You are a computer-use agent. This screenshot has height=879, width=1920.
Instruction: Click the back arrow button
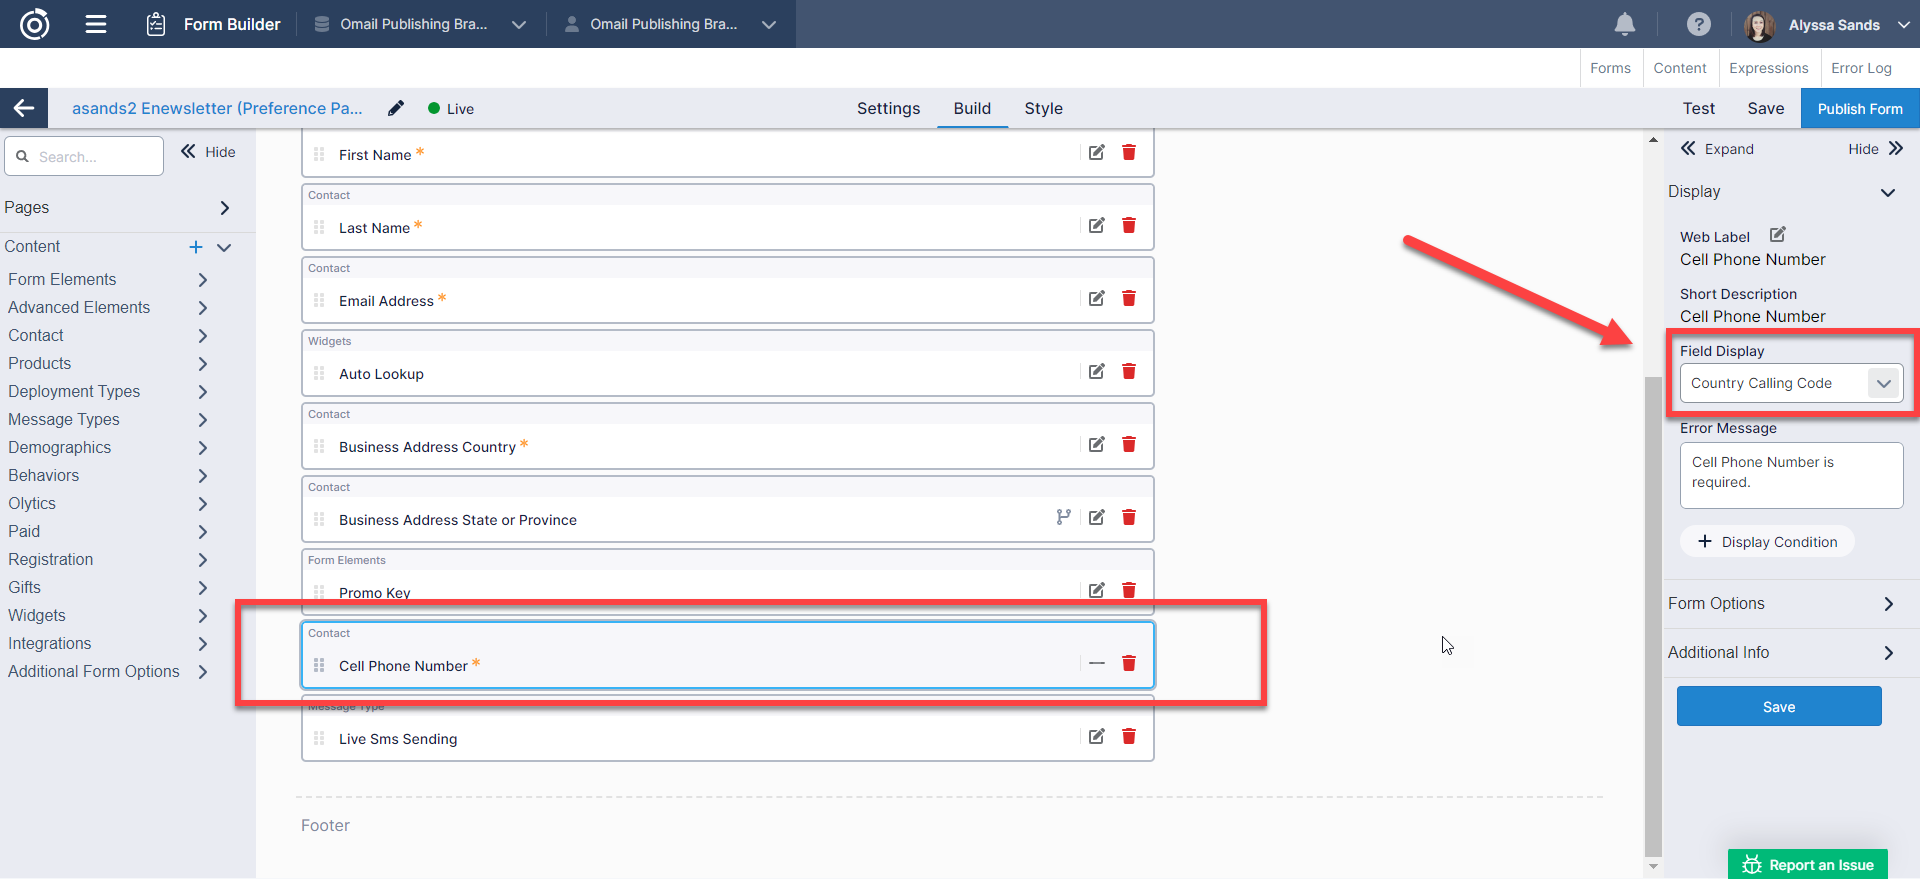[24, 108]
